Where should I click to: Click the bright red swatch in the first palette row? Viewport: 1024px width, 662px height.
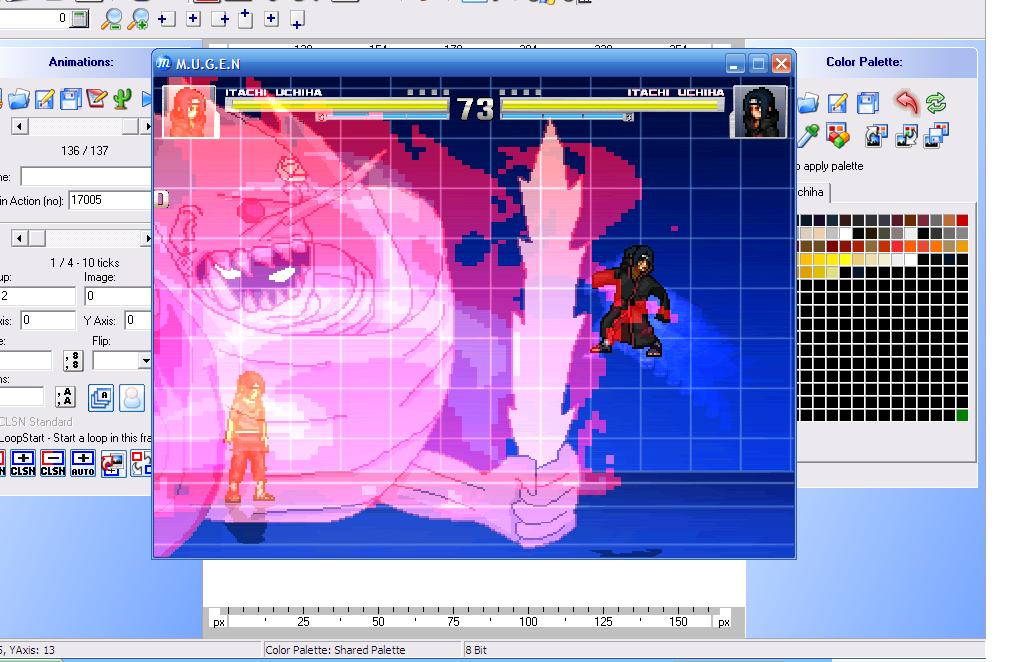coord(962,221)
